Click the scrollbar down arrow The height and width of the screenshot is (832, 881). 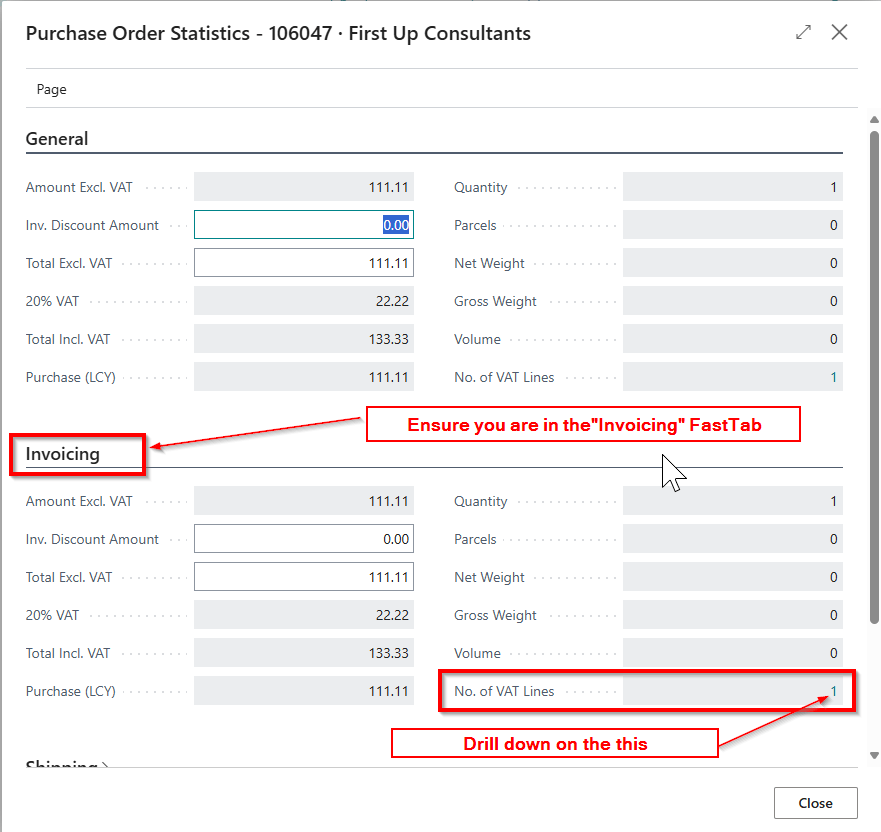[874, 755]
